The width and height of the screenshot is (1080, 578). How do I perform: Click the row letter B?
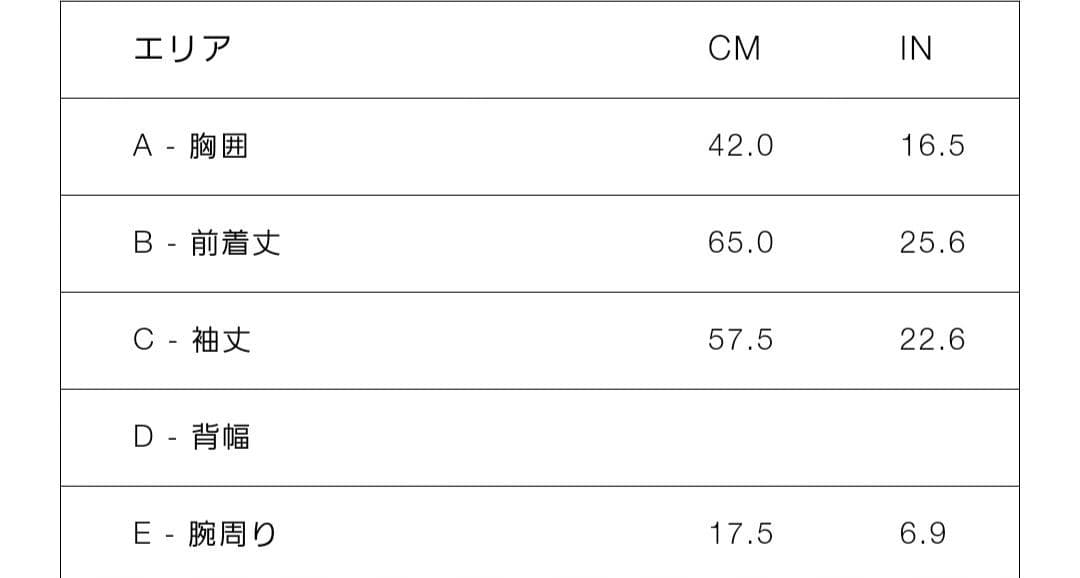(x=143, y=244)
